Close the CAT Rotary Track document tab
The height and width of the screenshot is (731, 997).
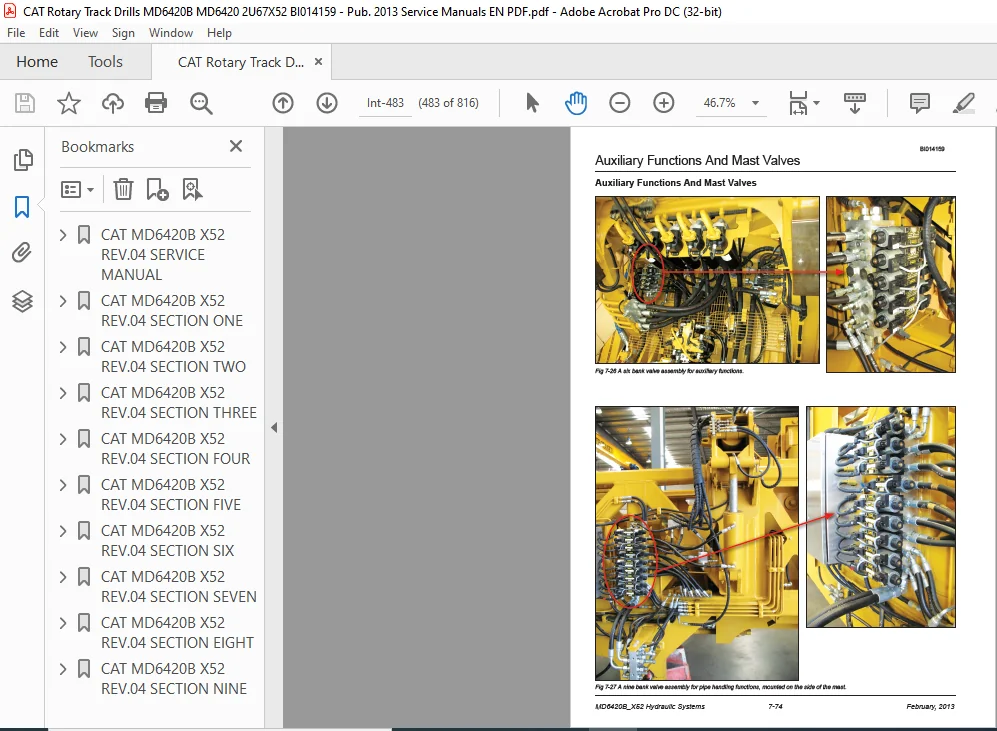point(319,62)
